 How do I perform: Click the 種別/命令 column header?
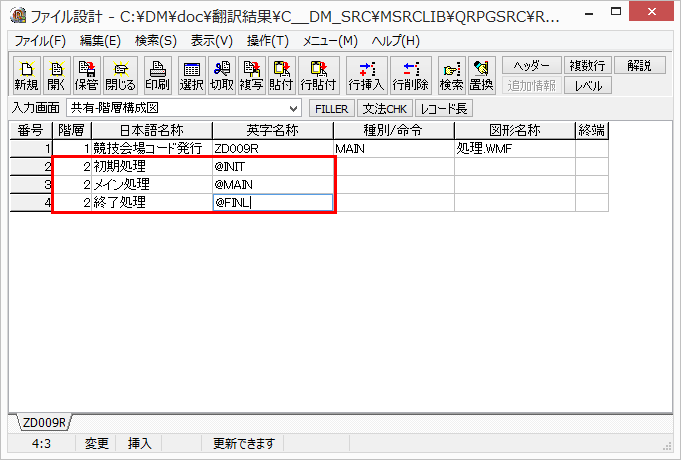(393, 130)
